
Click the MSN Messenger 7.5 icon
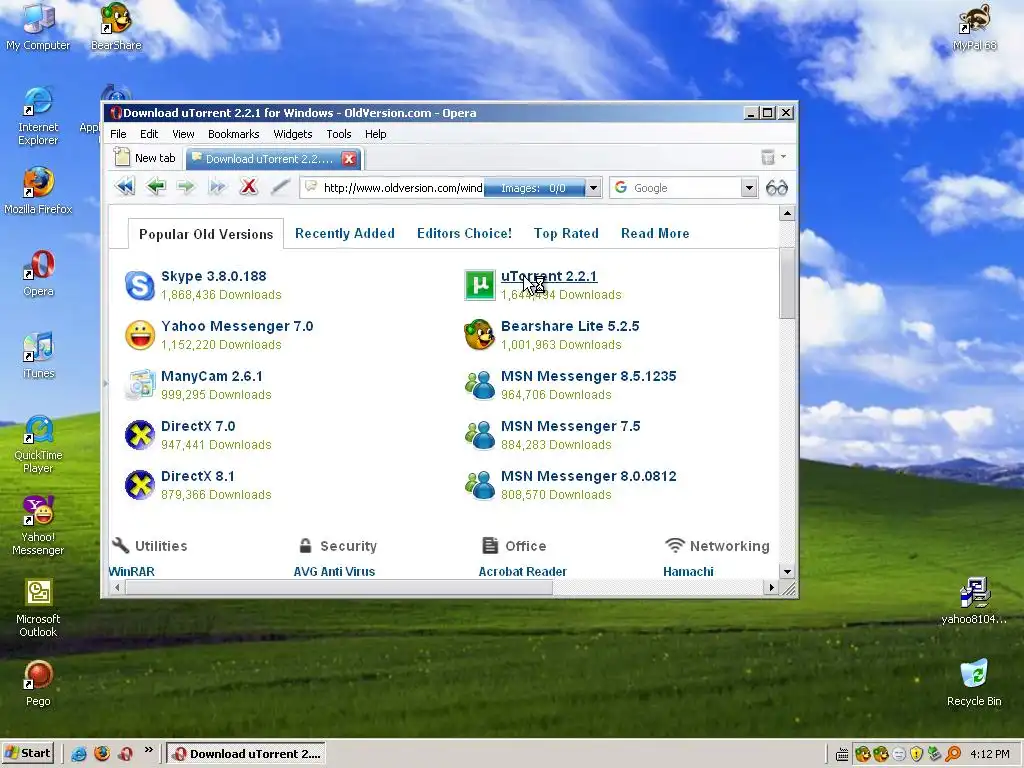point(480,435)
